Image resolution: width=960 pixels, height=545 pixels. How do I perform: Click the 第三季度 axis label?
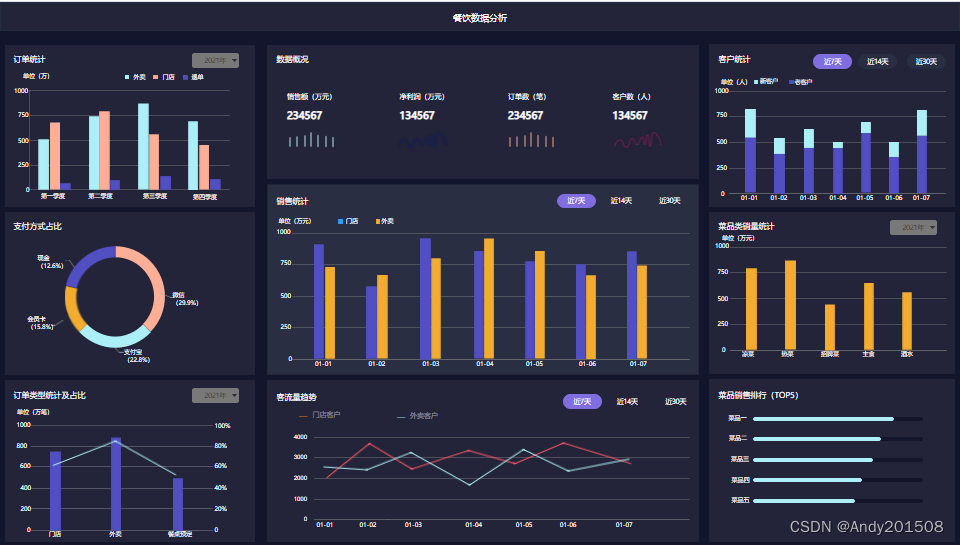click(155, 196)
